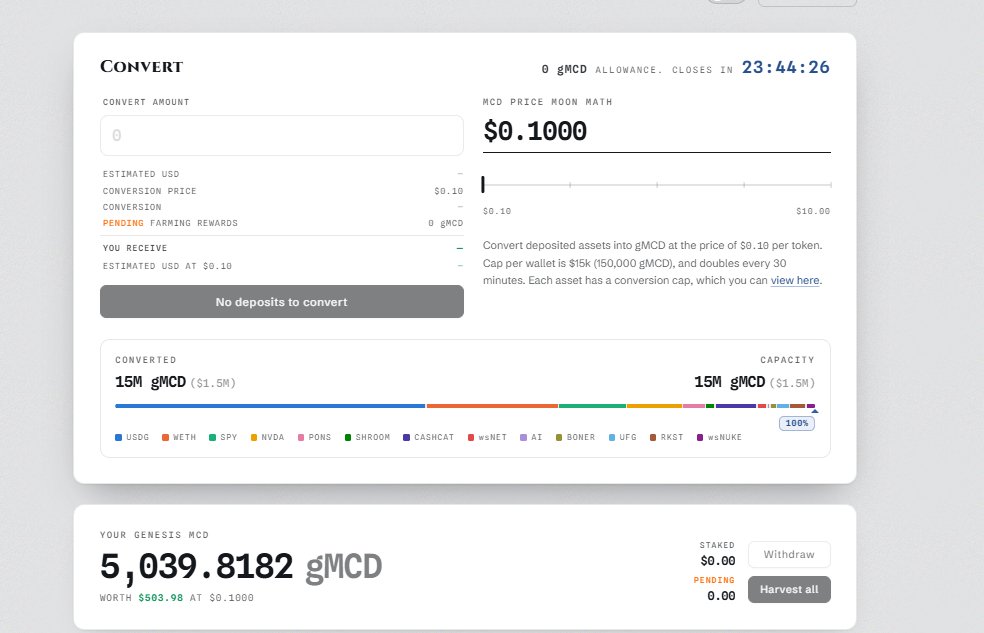The height and width of the screenshot is (633, 984).
Task: Select the SPY green legend marker
Action: 213,437
